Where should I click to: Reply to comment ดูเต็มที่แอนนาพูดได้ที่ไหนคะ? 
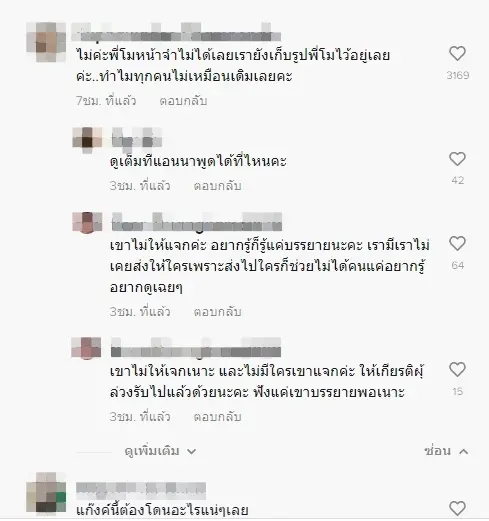pyautogui.click(x=217, y=186)
